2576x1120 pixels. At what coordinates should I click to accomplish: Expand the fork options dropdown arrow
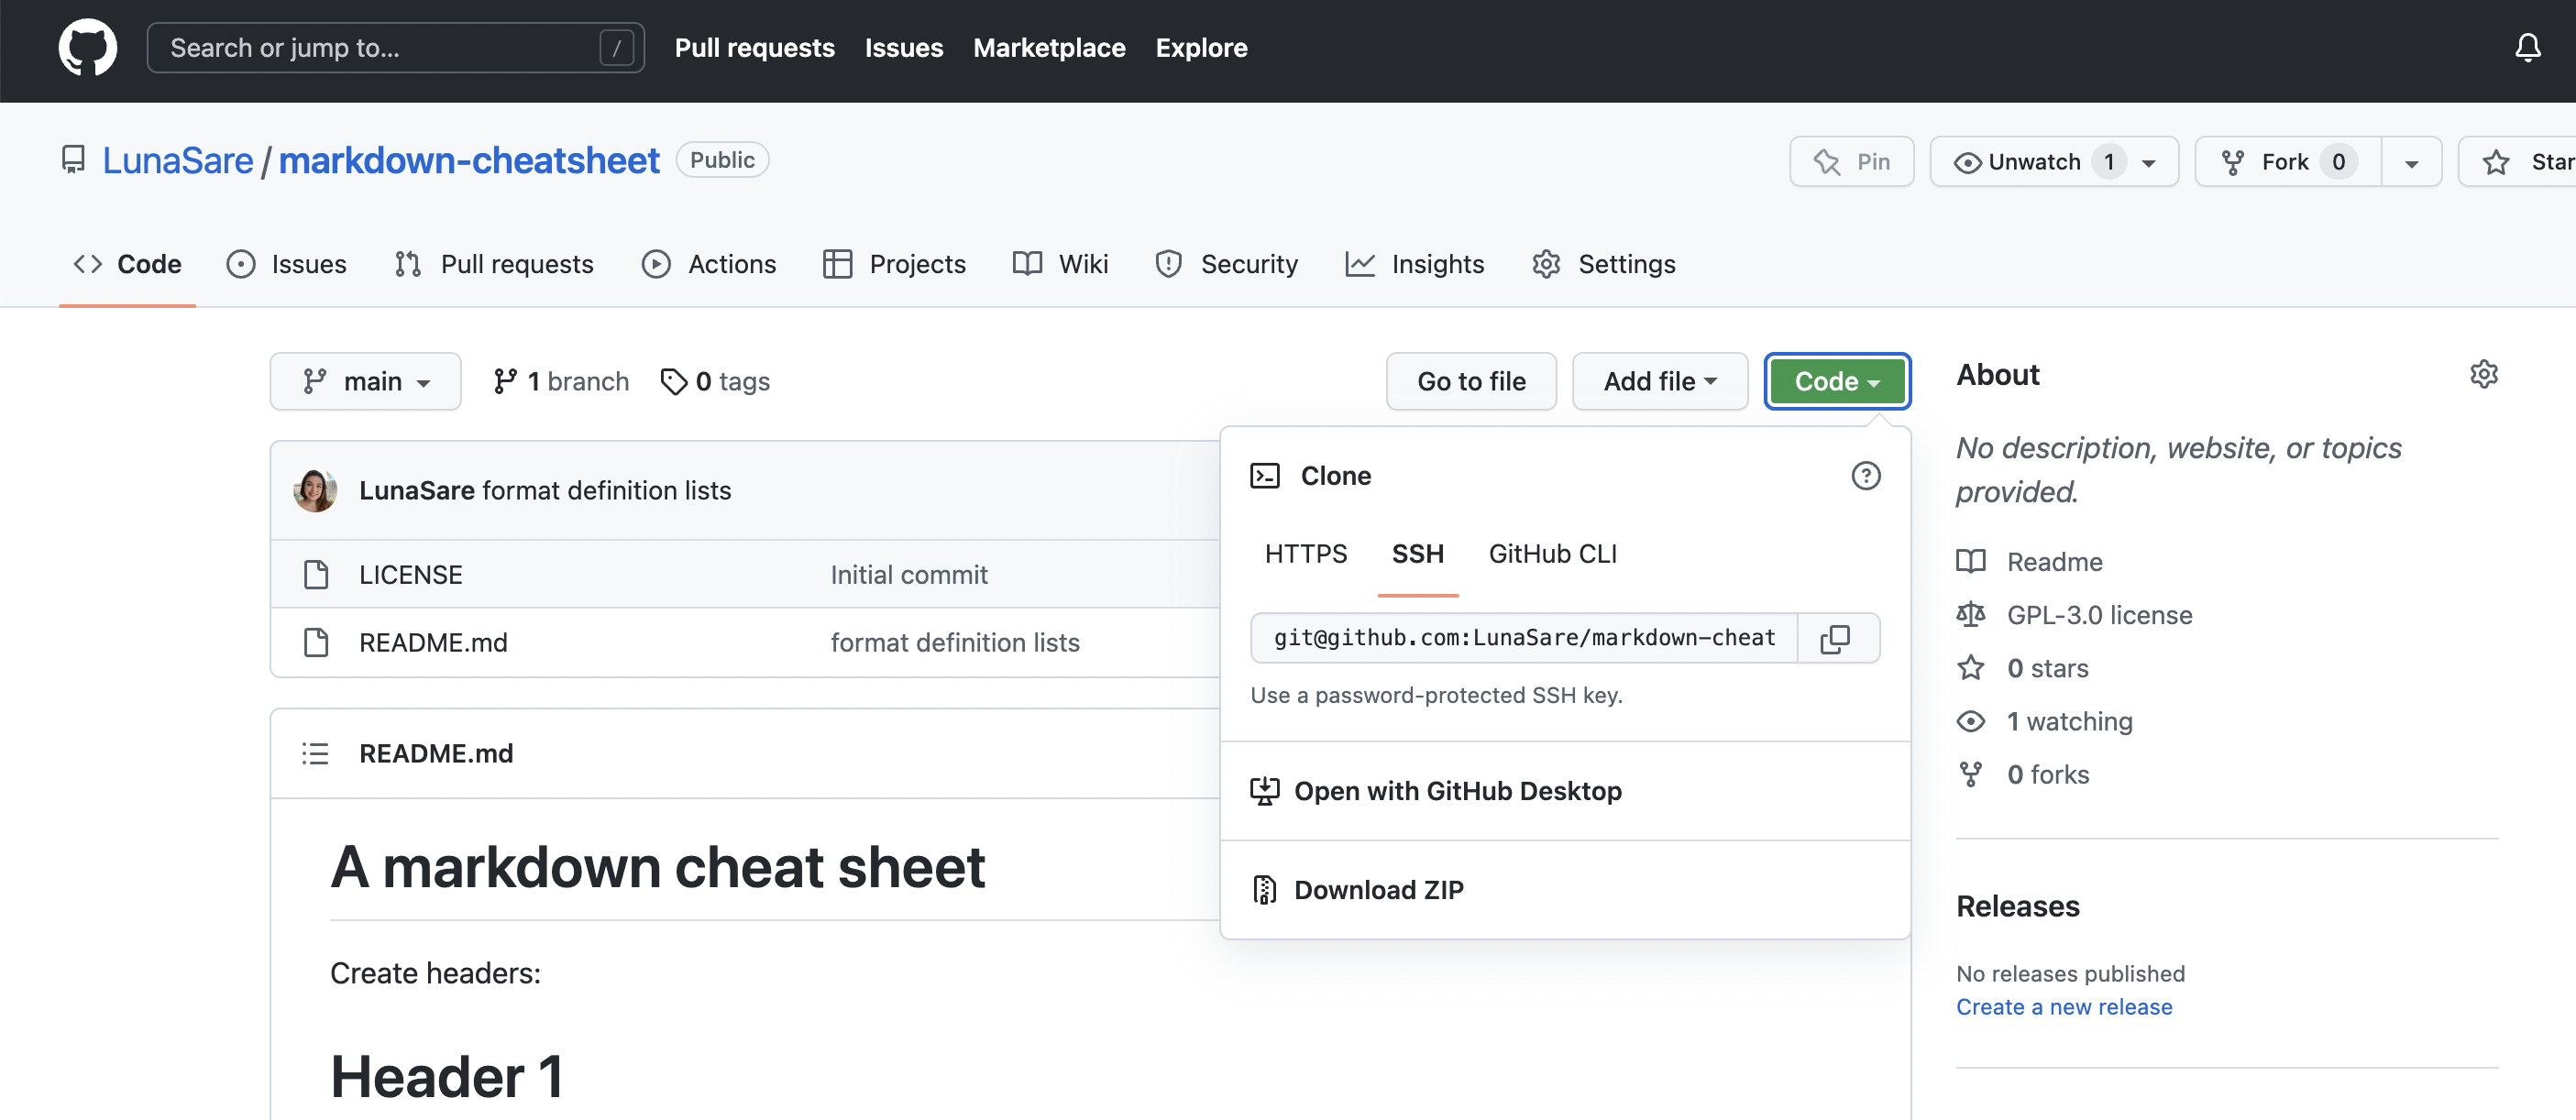click(2411, 162)
